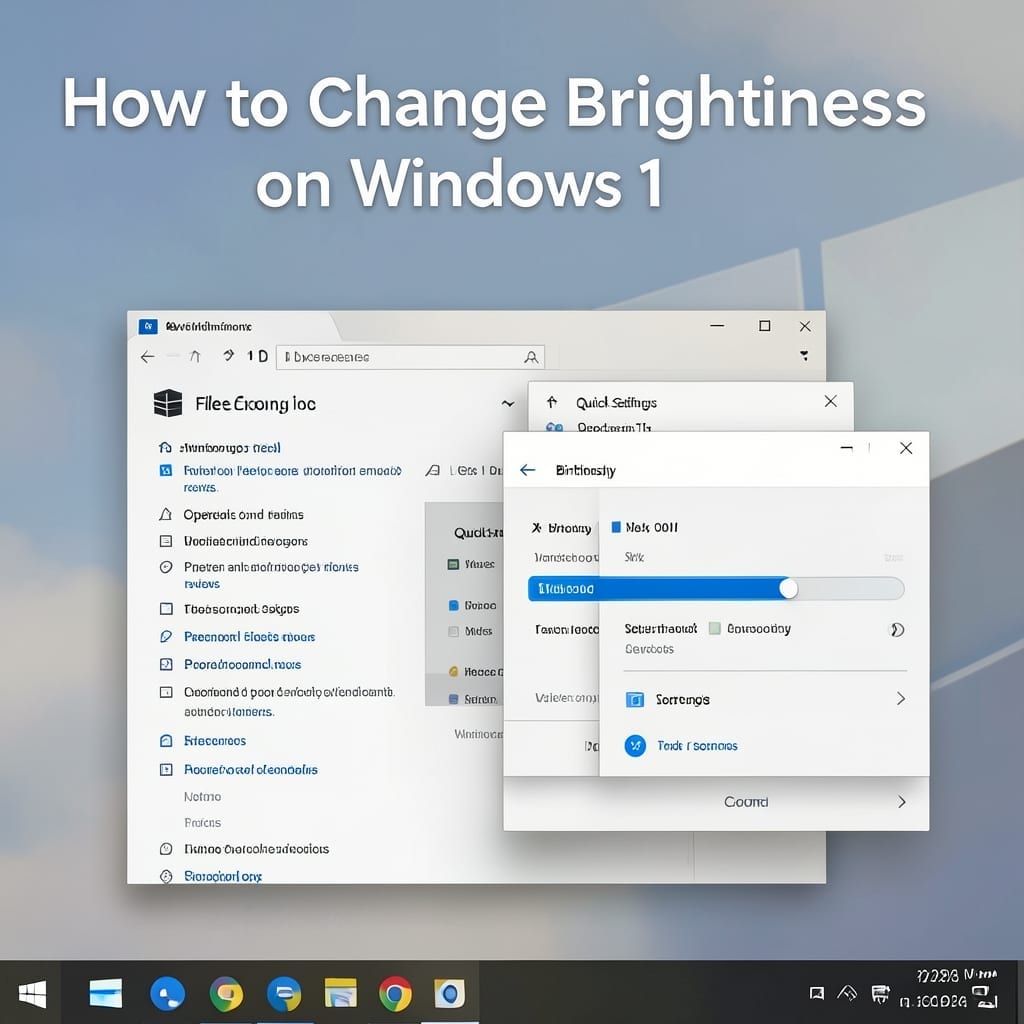The width and height of the screenshot is (1024, 1024).
Task: Toggle the "Midss" checkbox
Action: [453, 632]
